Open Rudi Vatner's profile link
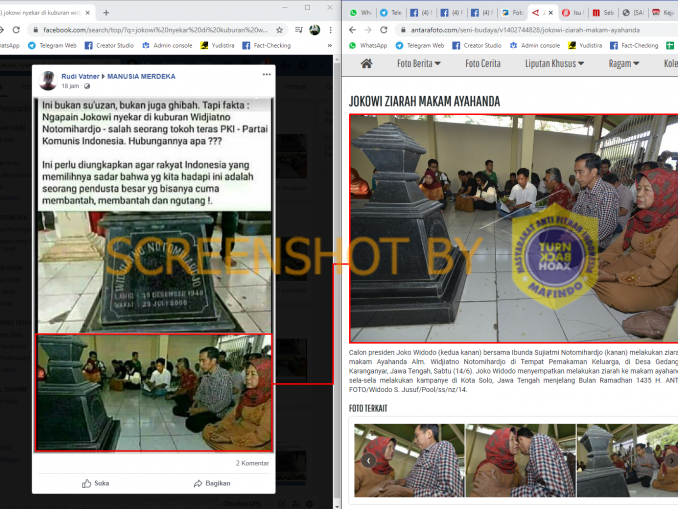Image resolution: width=678 pixels, height=509 pixels. pos(80,77)
